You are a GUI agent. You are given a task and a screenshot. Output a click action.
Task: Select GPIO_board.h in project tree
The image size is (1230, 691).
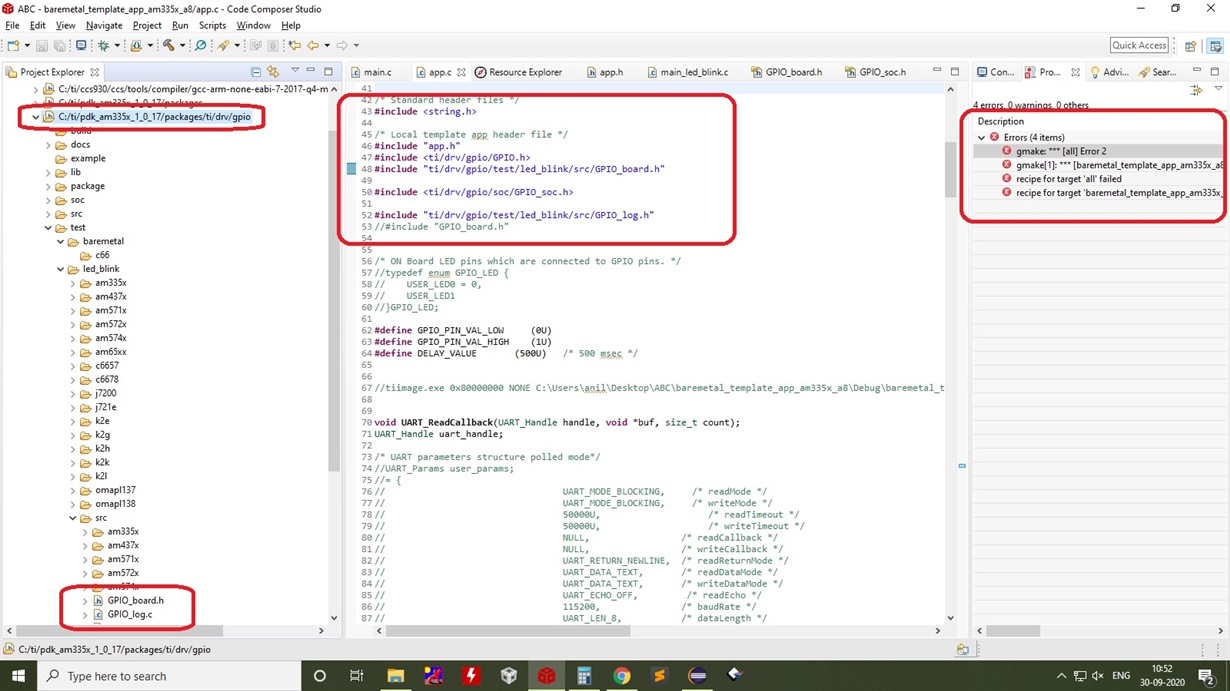[x=135, y=600]
